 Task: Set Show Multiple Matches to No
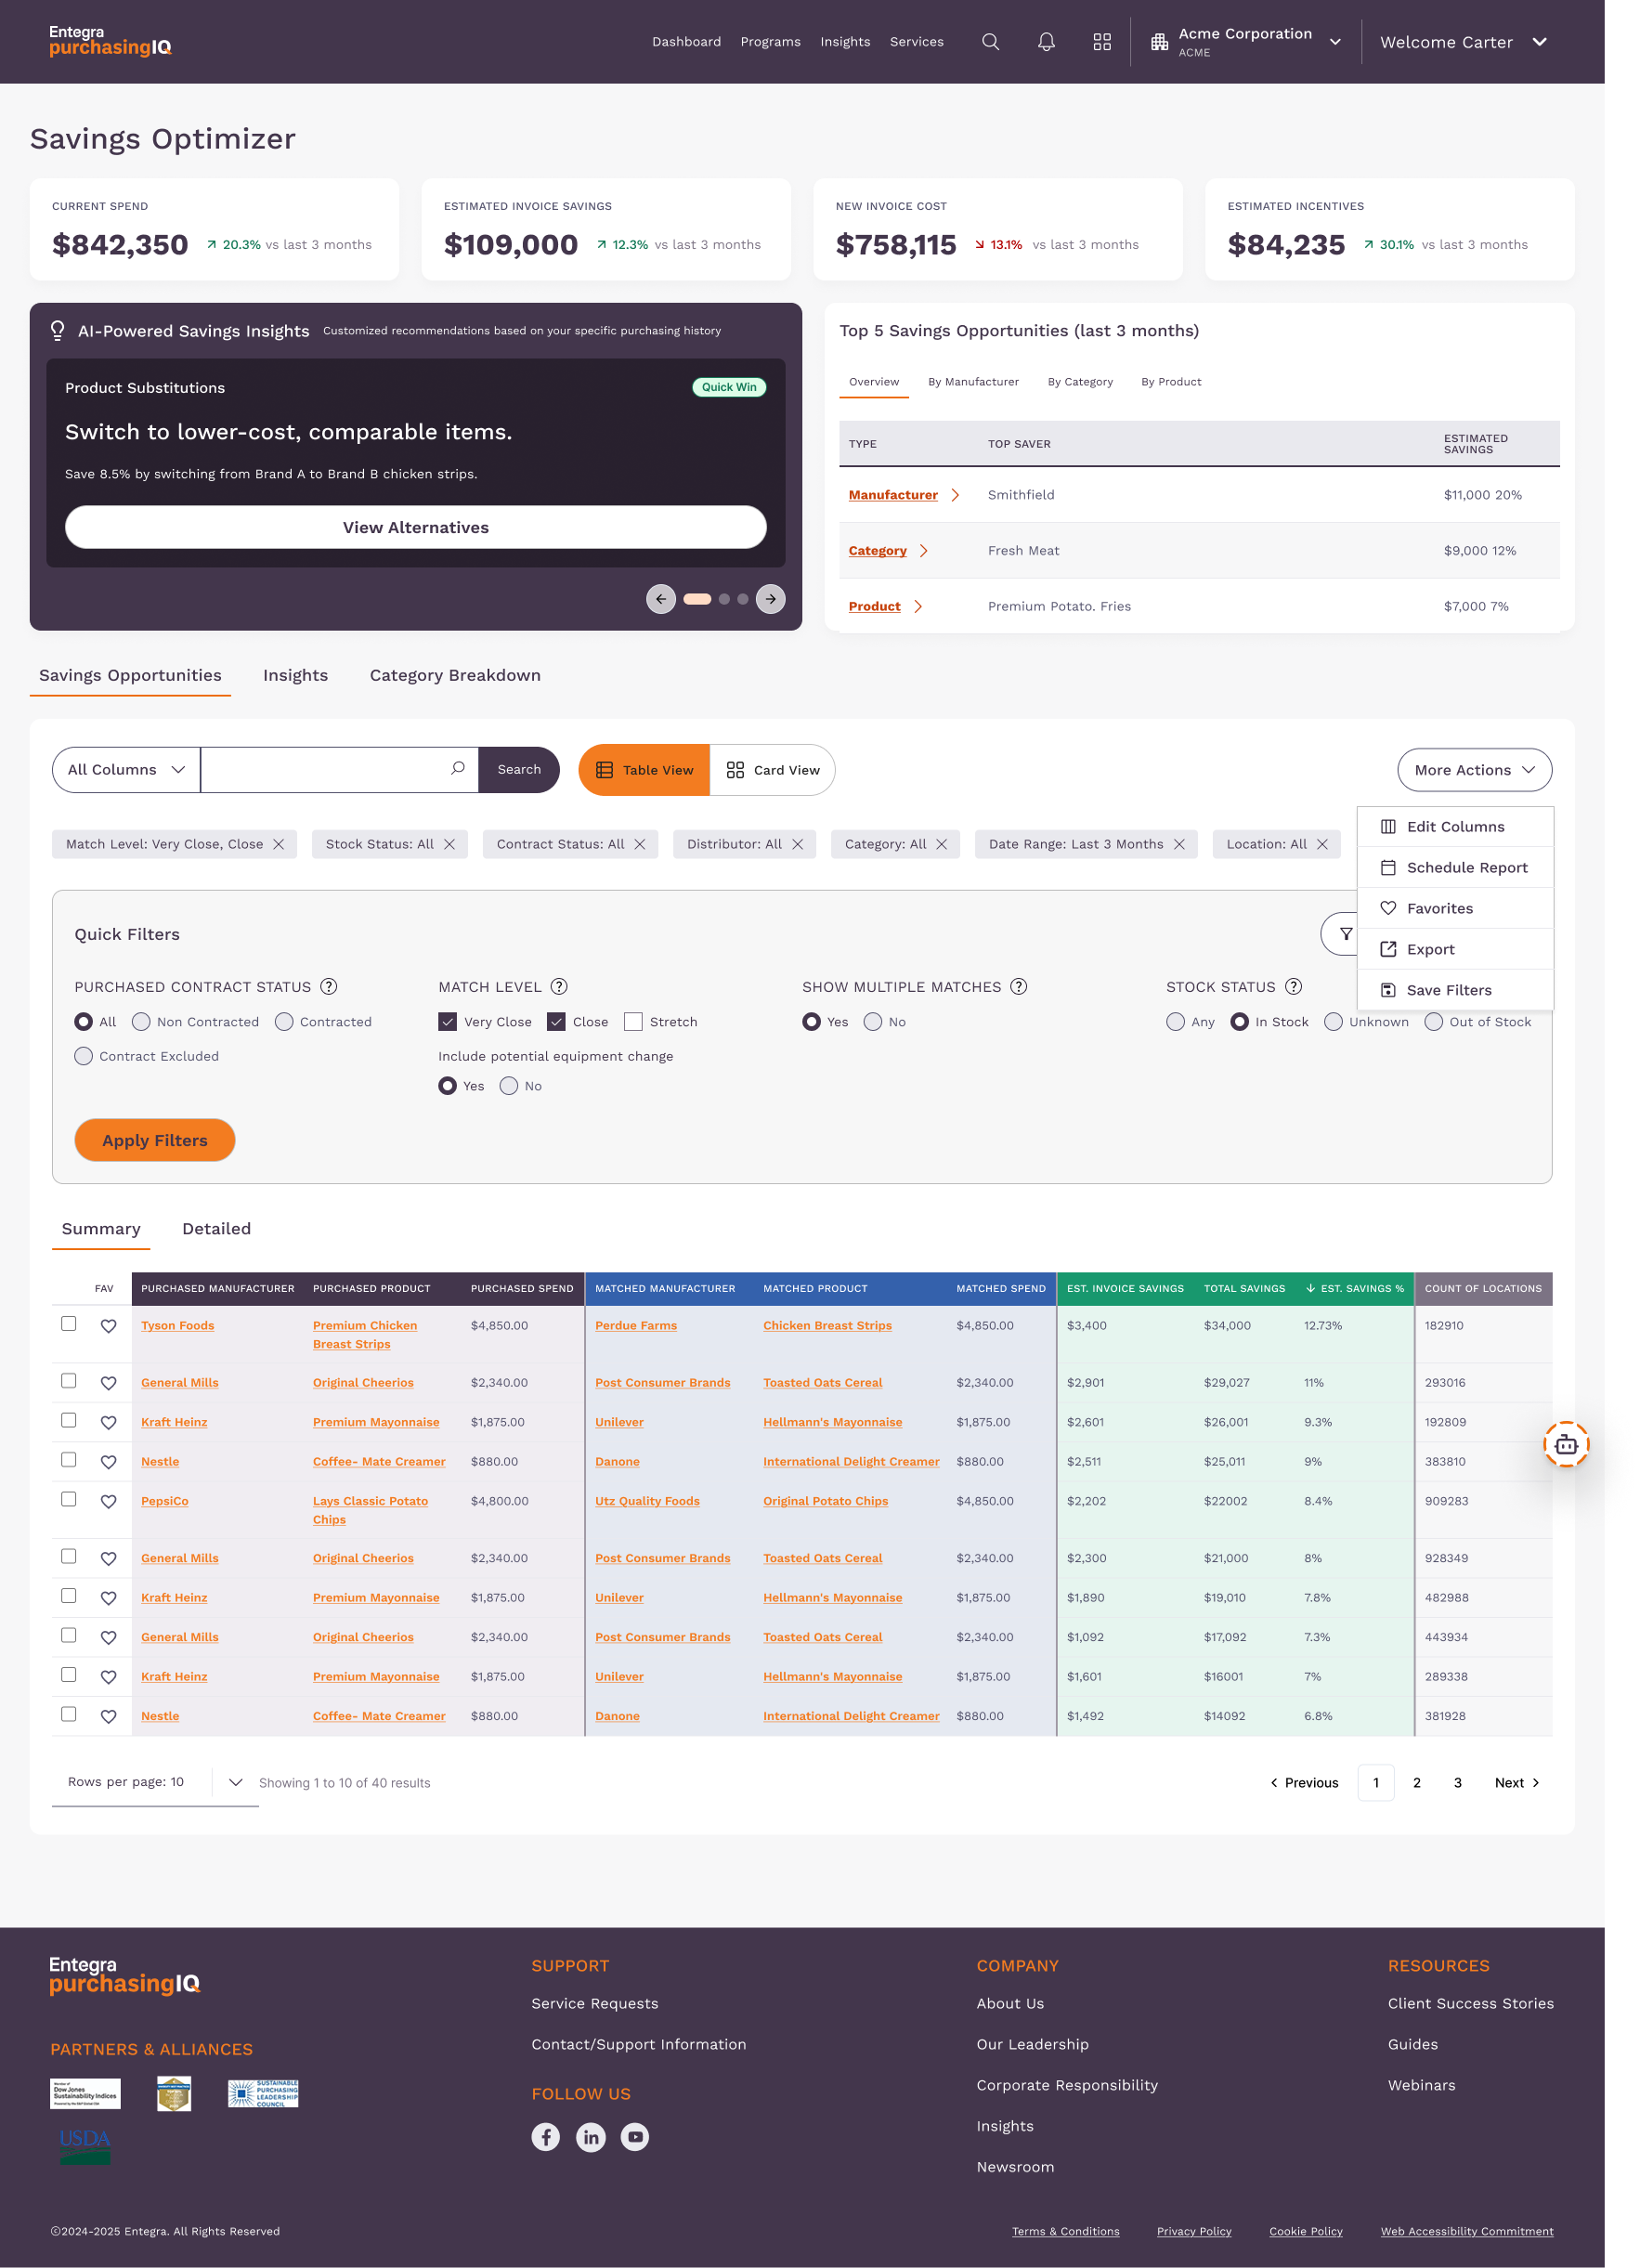873,1022
